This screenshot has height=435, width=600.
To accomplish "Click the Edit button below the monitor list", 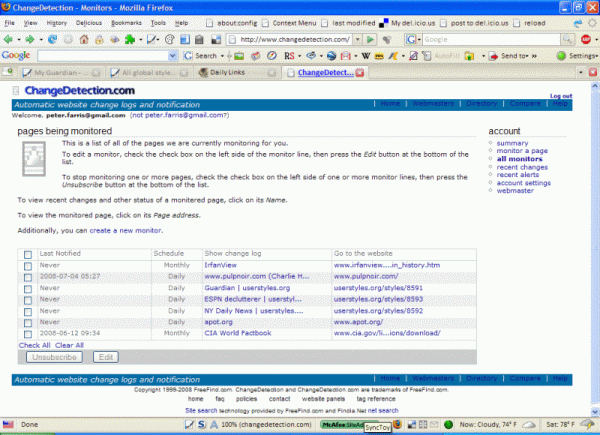I will click(106, 357).
